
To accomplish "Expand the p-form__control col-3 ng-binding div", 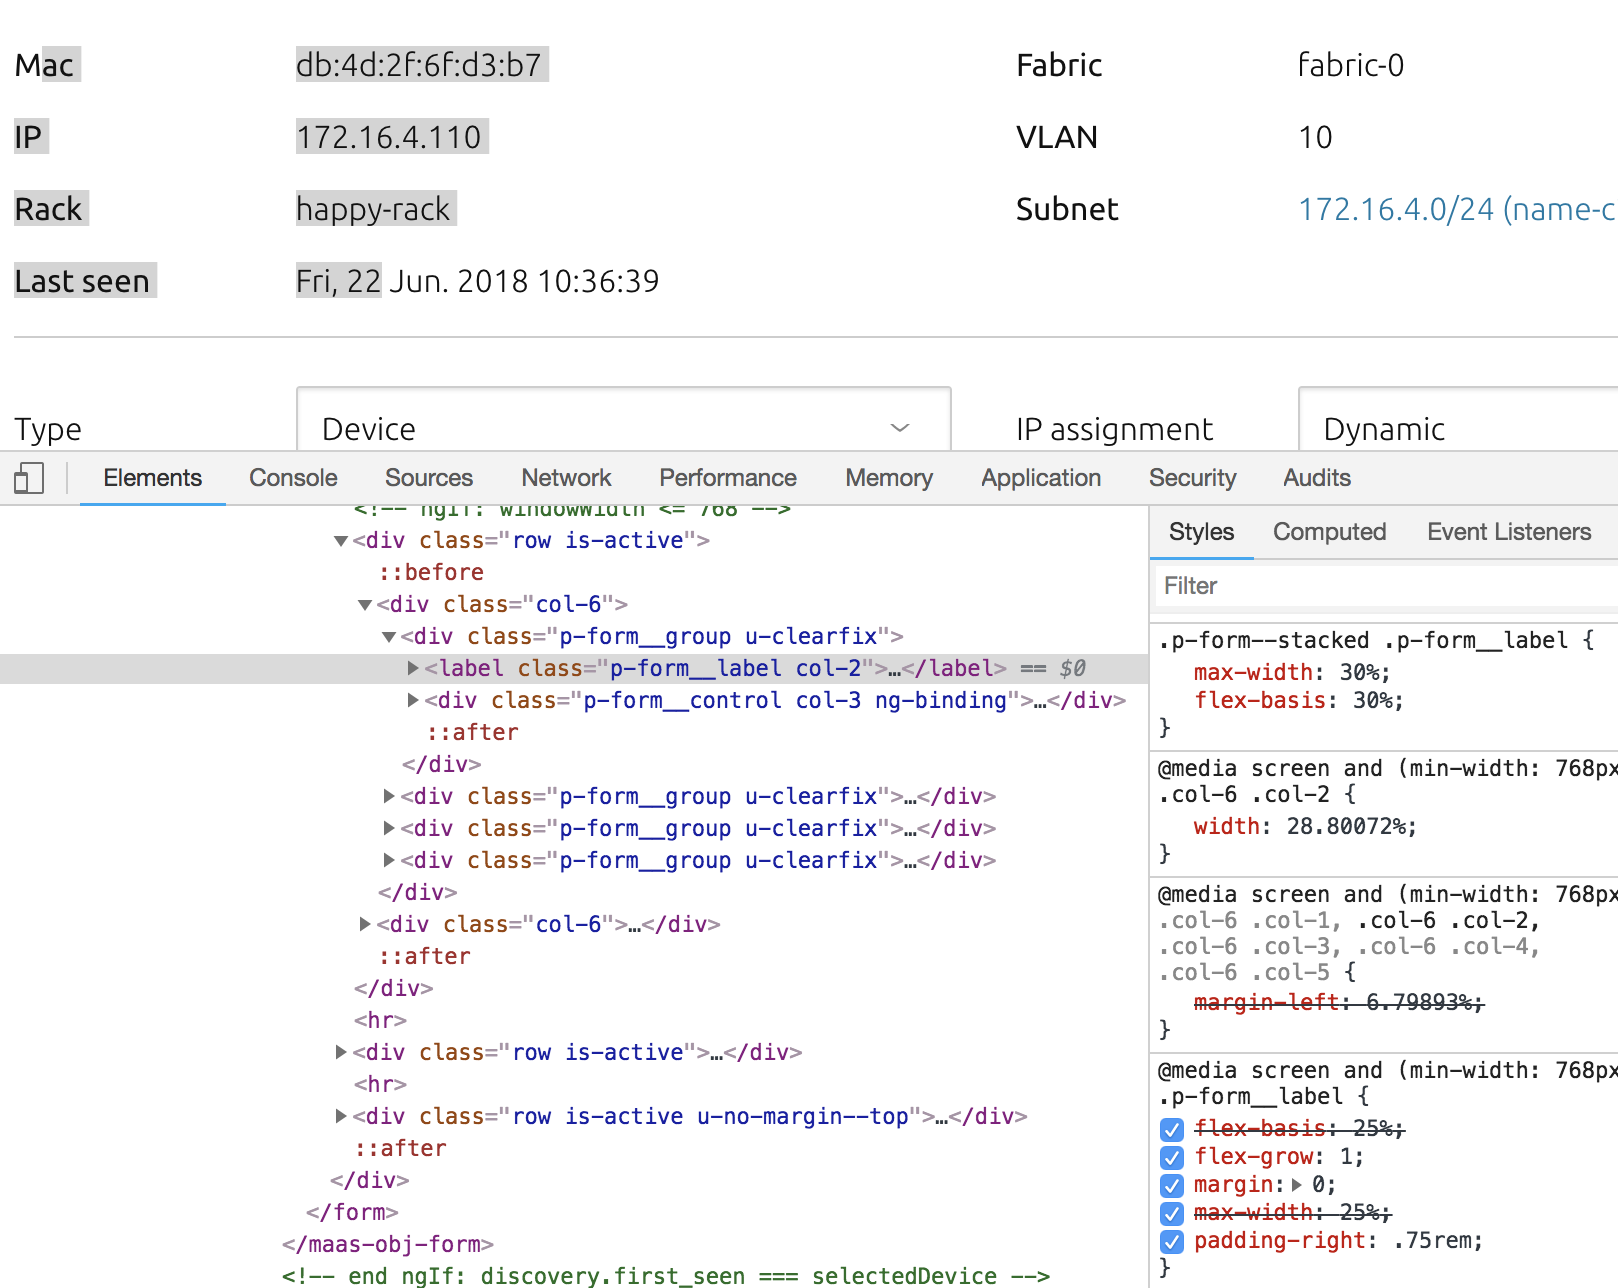I will click(x=413, y=700).
